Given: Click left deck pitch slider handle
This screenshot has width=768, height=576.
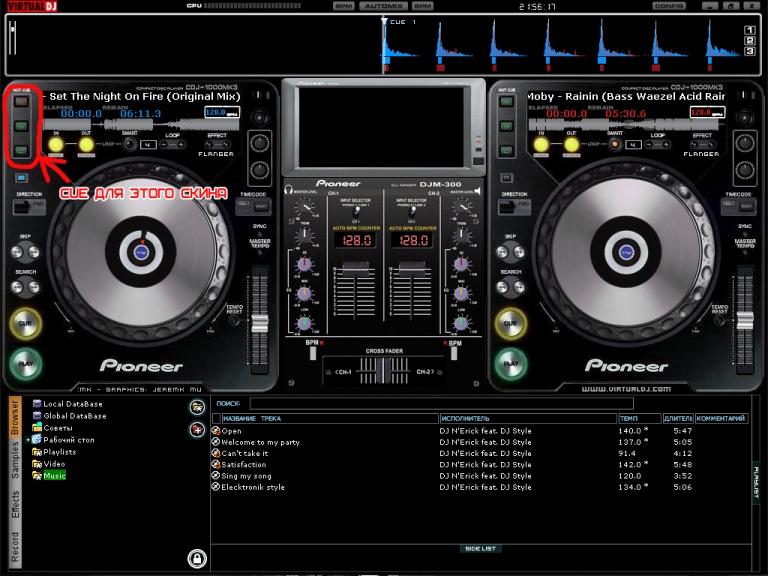Looking at the screenshot, I should (260, 323).
